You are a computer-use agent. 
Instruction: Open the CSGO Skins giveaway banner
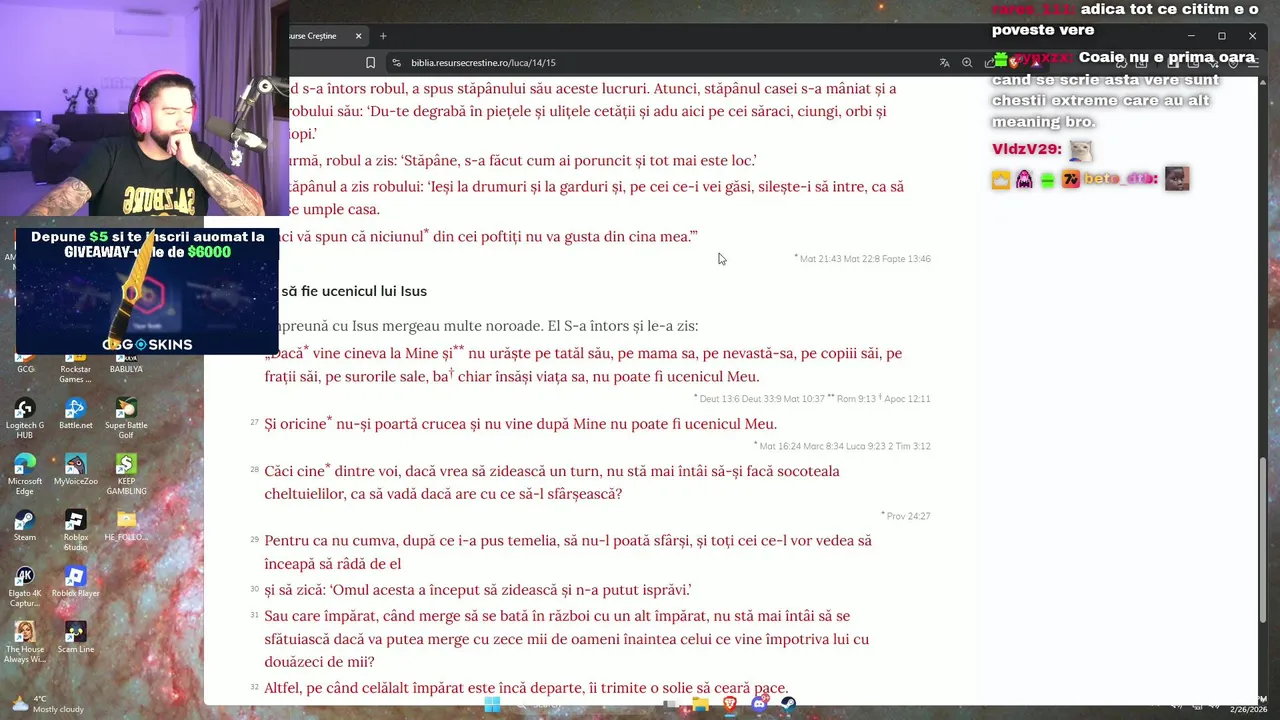click(x=147, y=291)
